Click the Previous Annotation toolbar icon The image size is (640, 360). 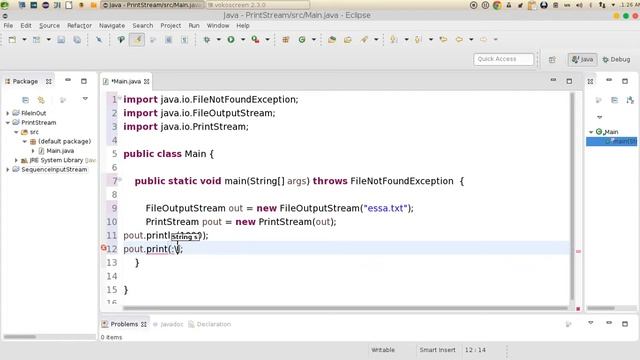(418, 40)
